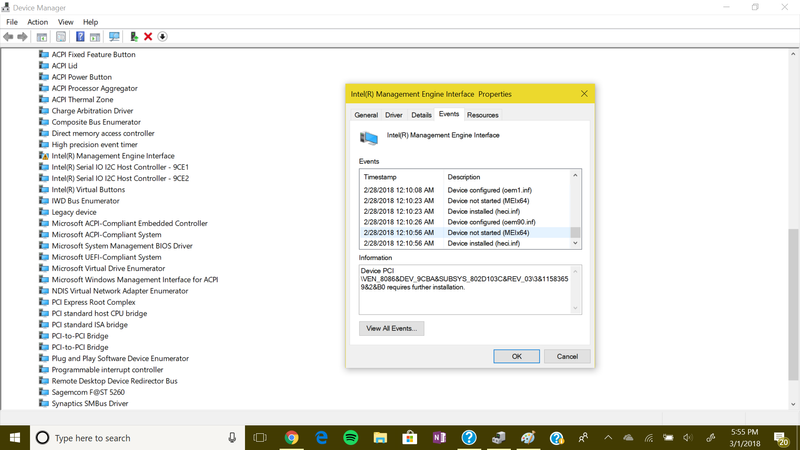Click Cancel in the Properties dialog
Image resolution: width=800 pixels, height=450 pixels.
[567, 357]
